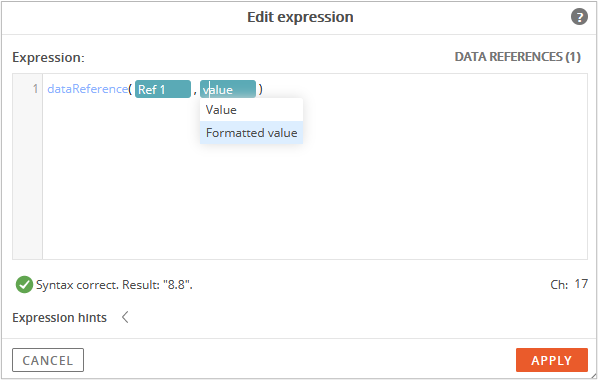598x380 pixels.
Task: Click the closing parenthesis in the expression
Action: [260, 89]
